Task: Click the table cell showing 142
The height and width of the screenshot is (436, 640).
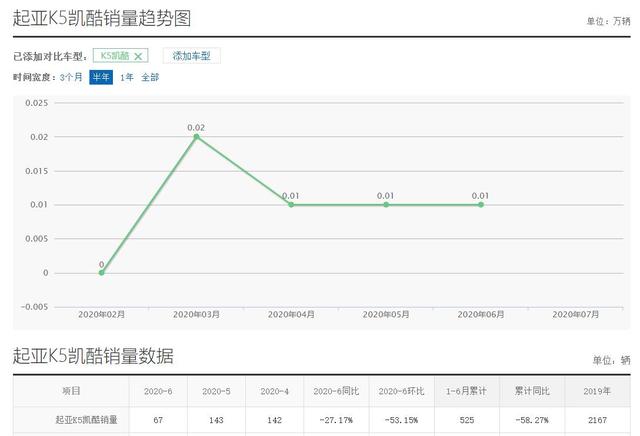Action: tap(274, 420)
